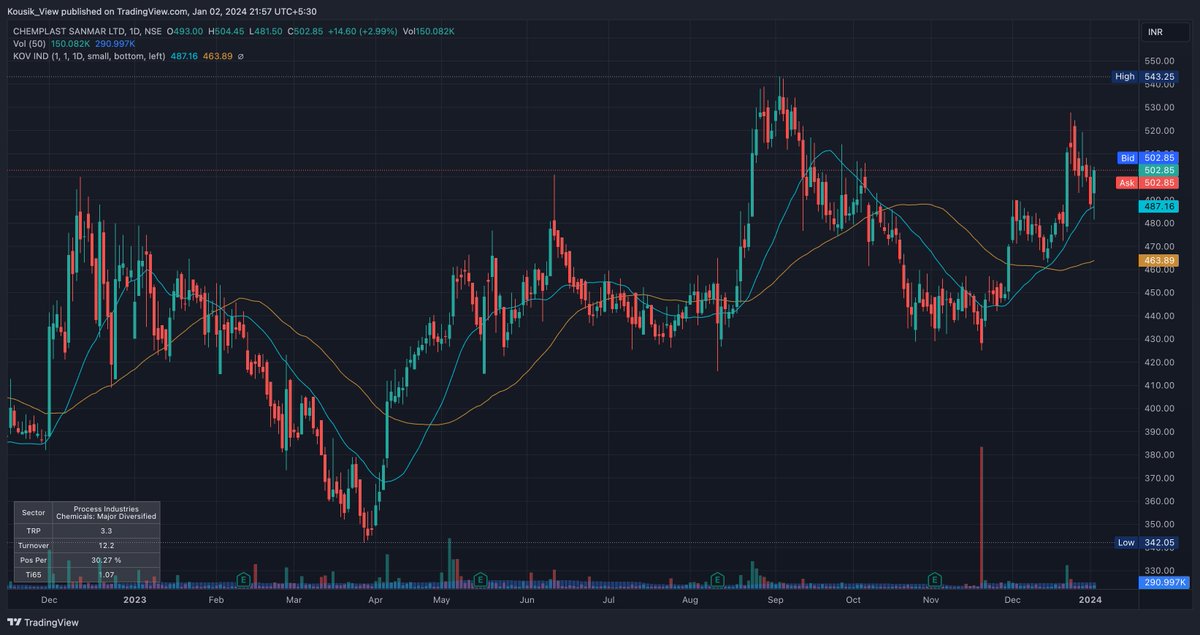Click the 400.00 price axis label
The height and width of the screenshot is (635, 1200).
(x=1159, y=408)
